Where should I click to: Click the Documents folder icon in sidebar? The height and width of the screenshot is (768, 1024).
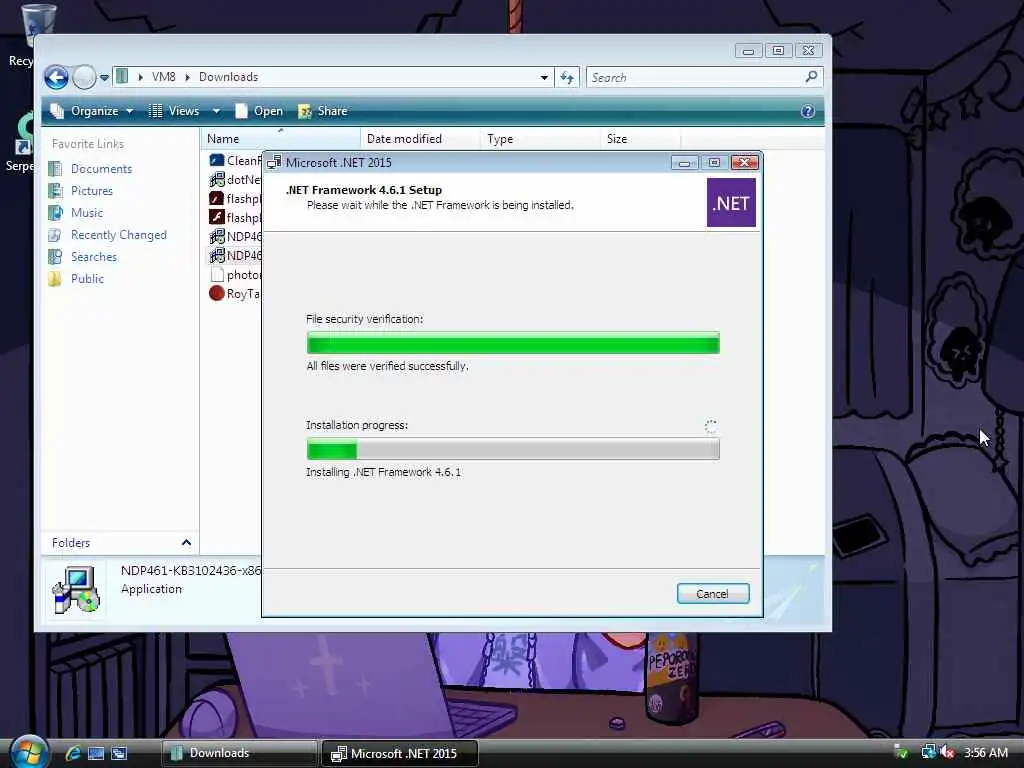56,168
